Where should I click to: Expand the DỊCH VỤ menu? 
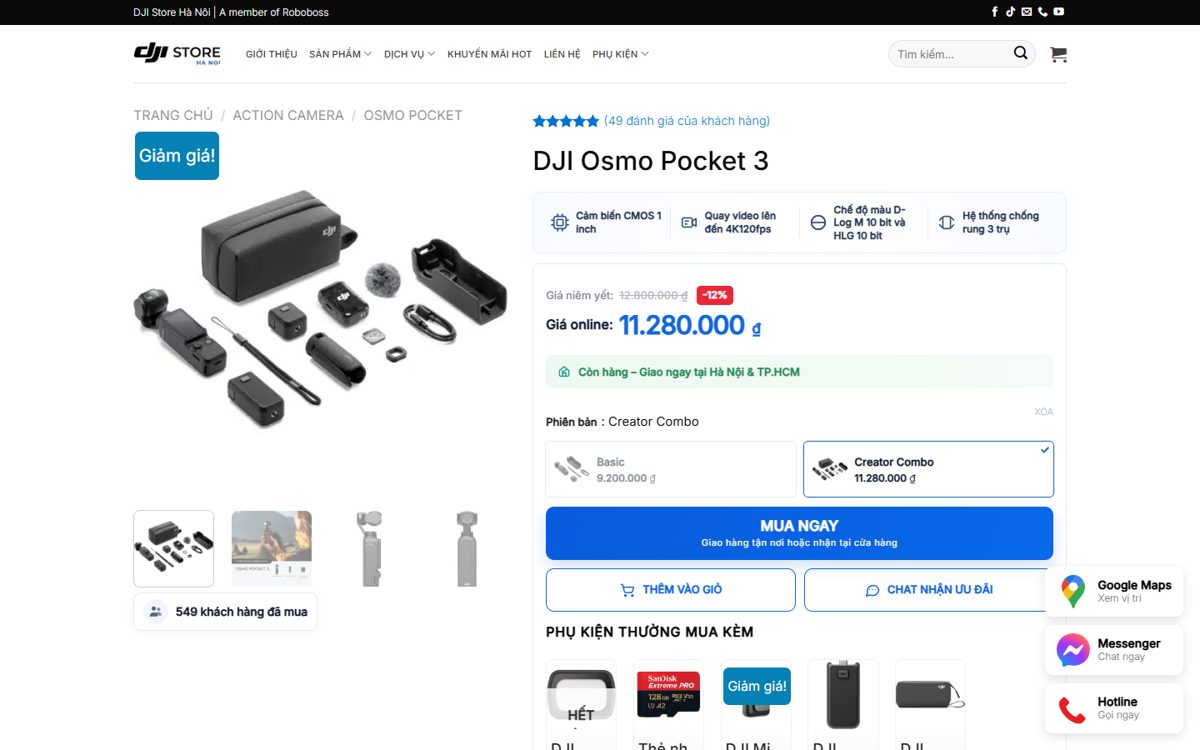pyautogui.click(x=409, y=54)
